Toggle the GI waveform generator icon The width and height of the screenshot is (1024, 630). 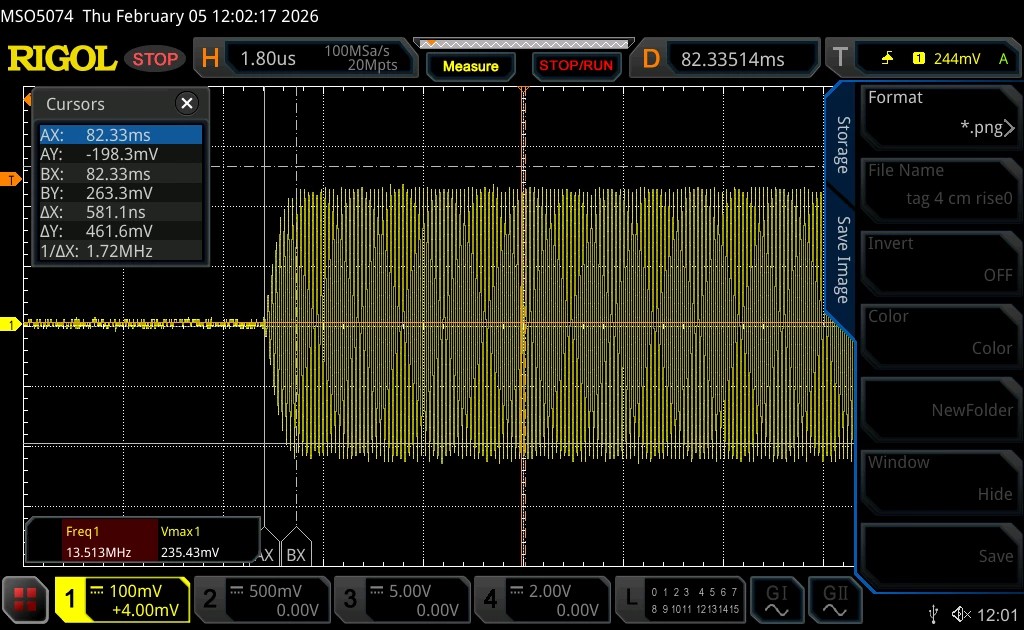(776, 600)
